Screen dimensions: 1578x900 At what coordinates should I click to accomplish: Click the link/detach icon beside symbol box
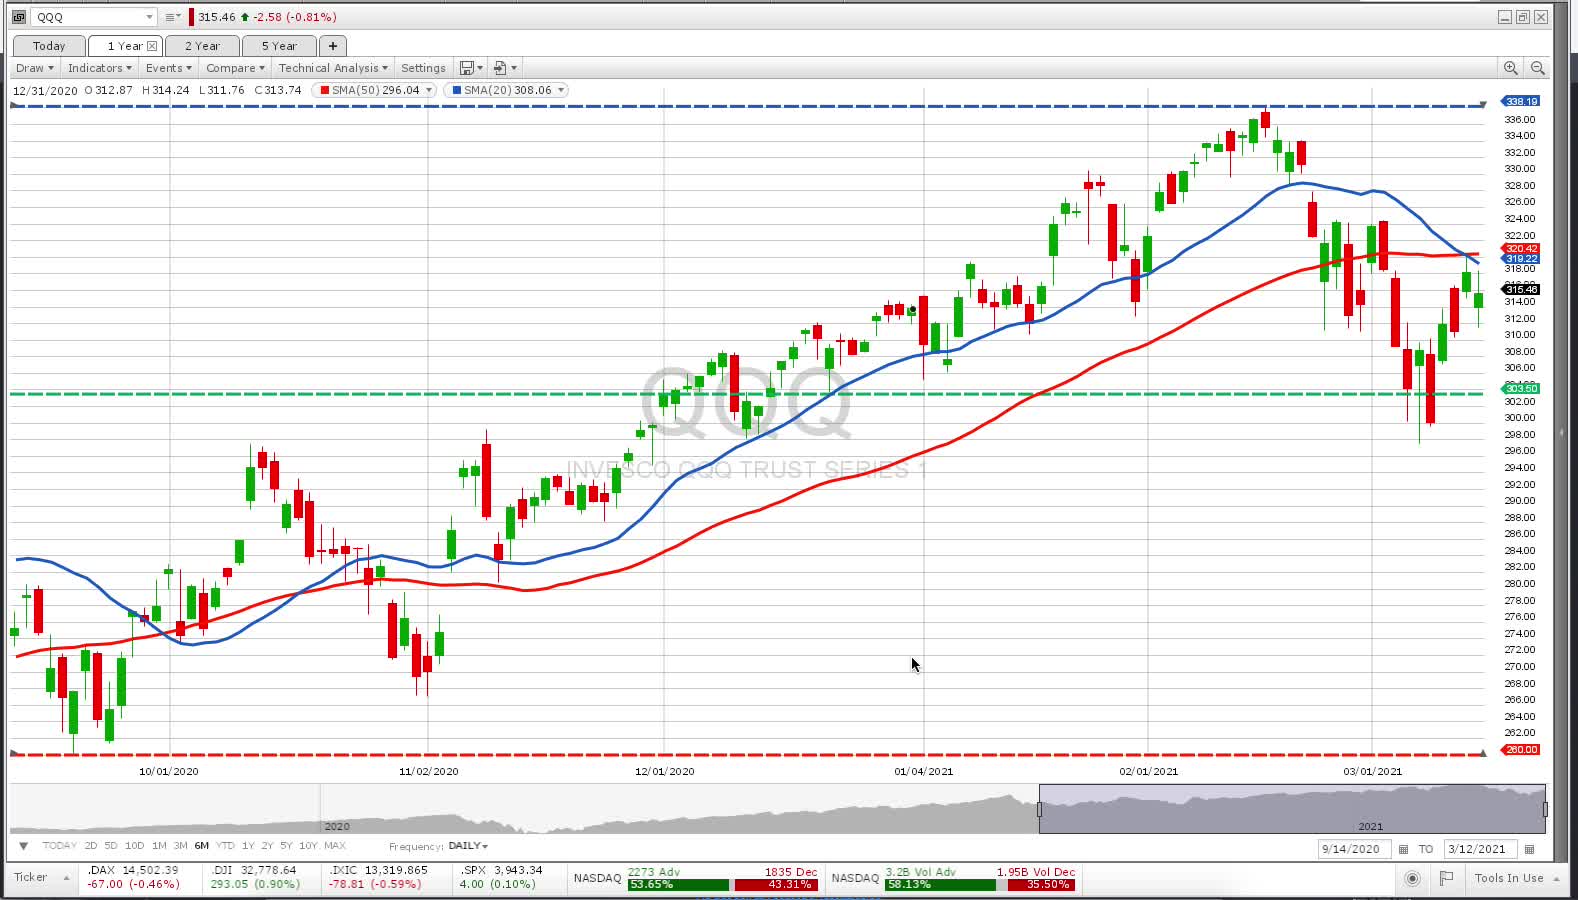click(x=18, y=17)
